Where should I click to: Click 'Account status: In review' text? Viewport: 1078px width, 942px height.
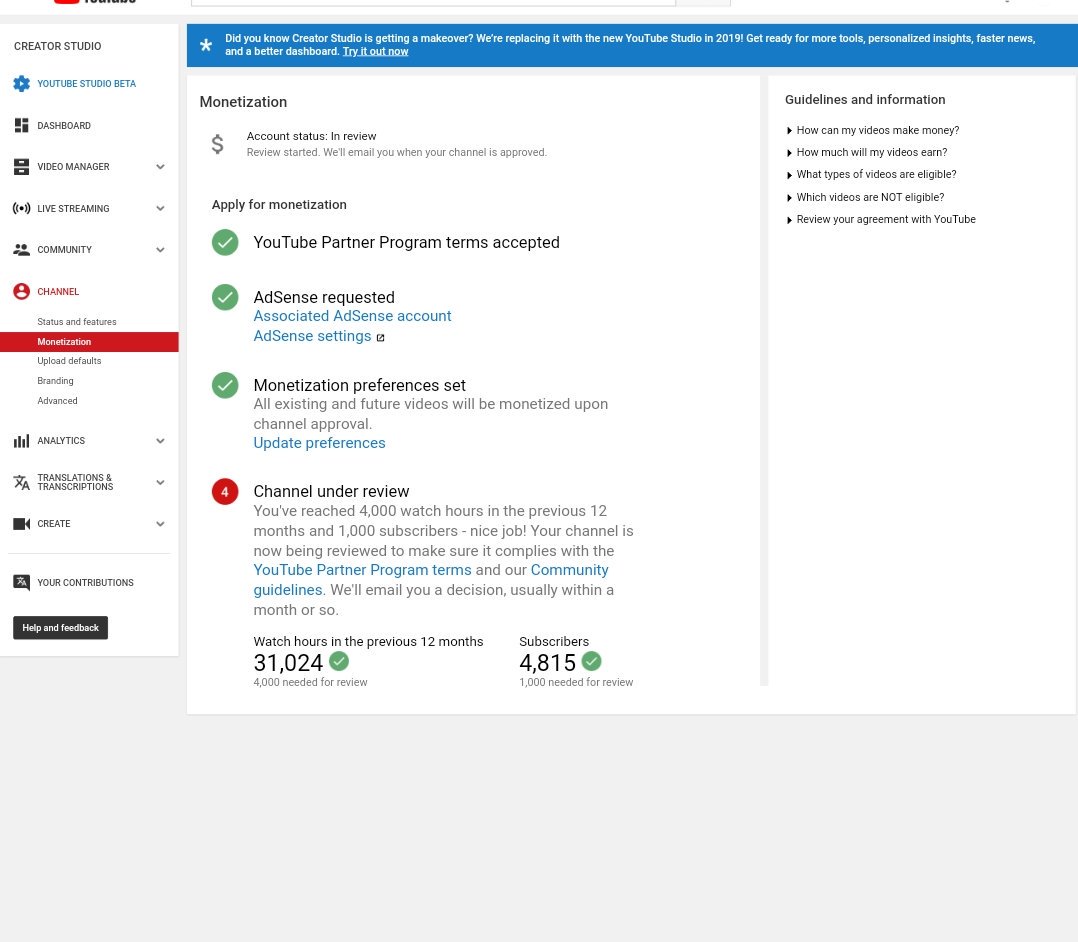click(x=311, y=136)
